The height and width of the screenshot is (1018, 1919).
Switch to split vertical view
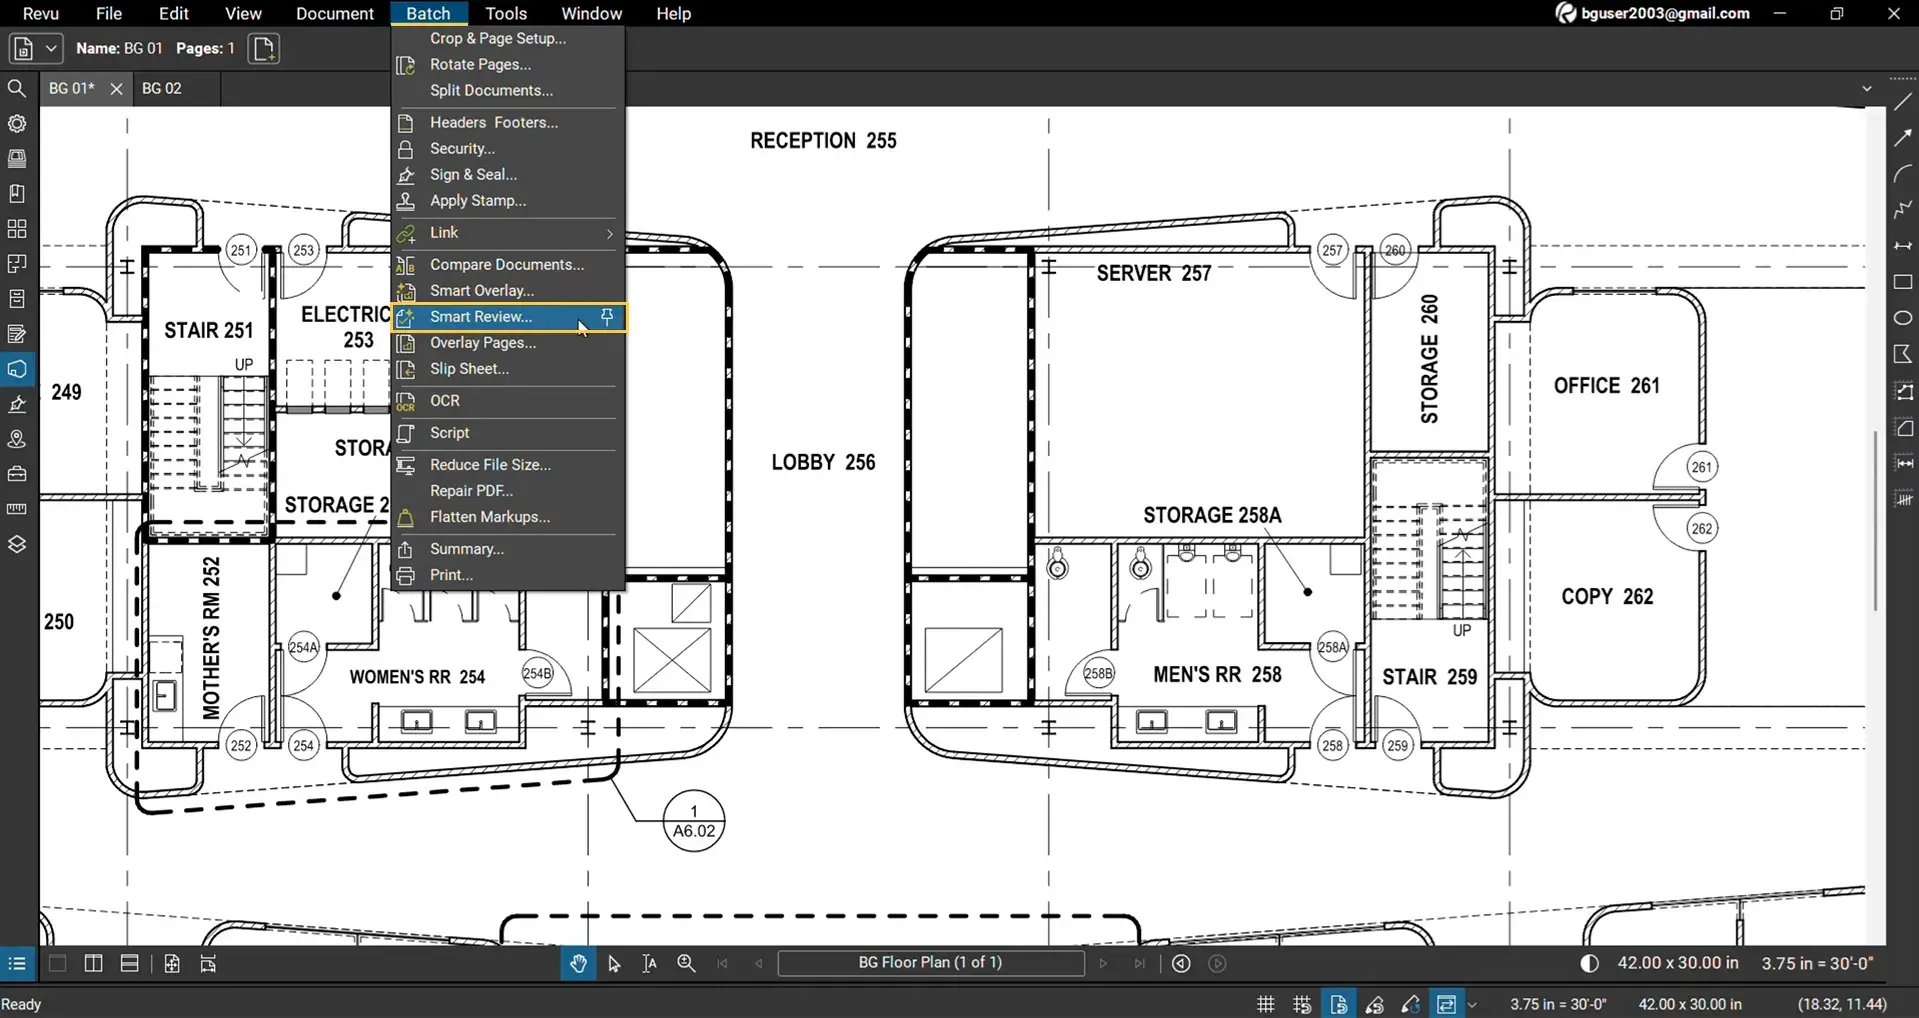(93, 963)
